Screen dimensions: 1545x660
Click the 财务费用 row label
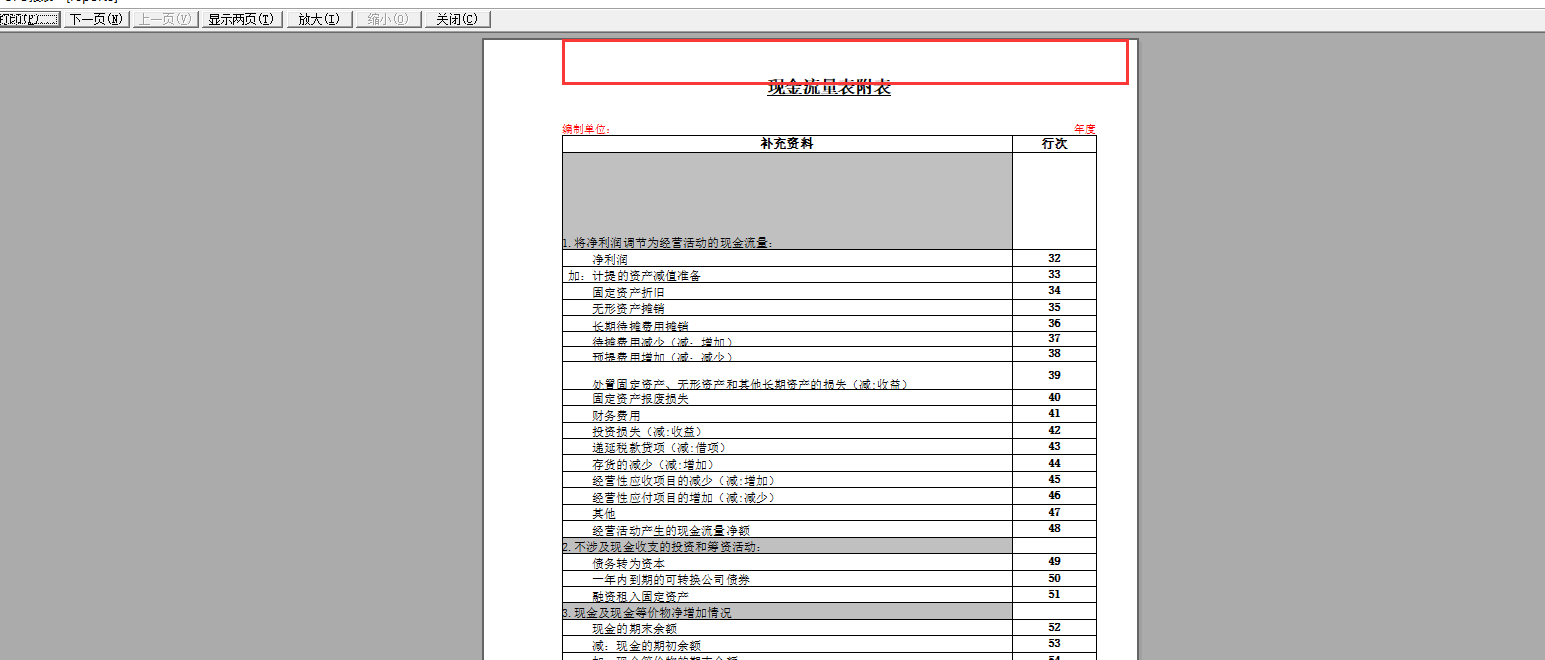pyautogui.click(x=615, y=415)
